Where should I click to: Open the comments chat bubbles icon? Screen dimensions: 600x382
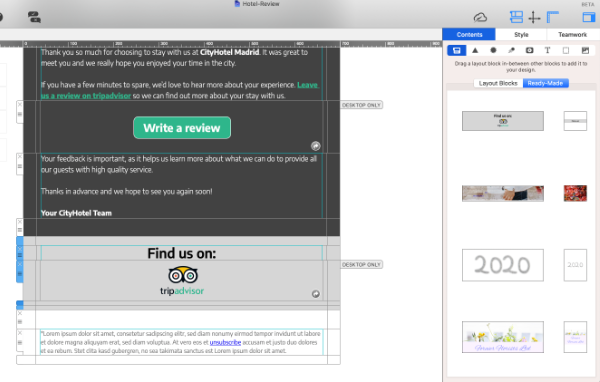pos(34,17)
